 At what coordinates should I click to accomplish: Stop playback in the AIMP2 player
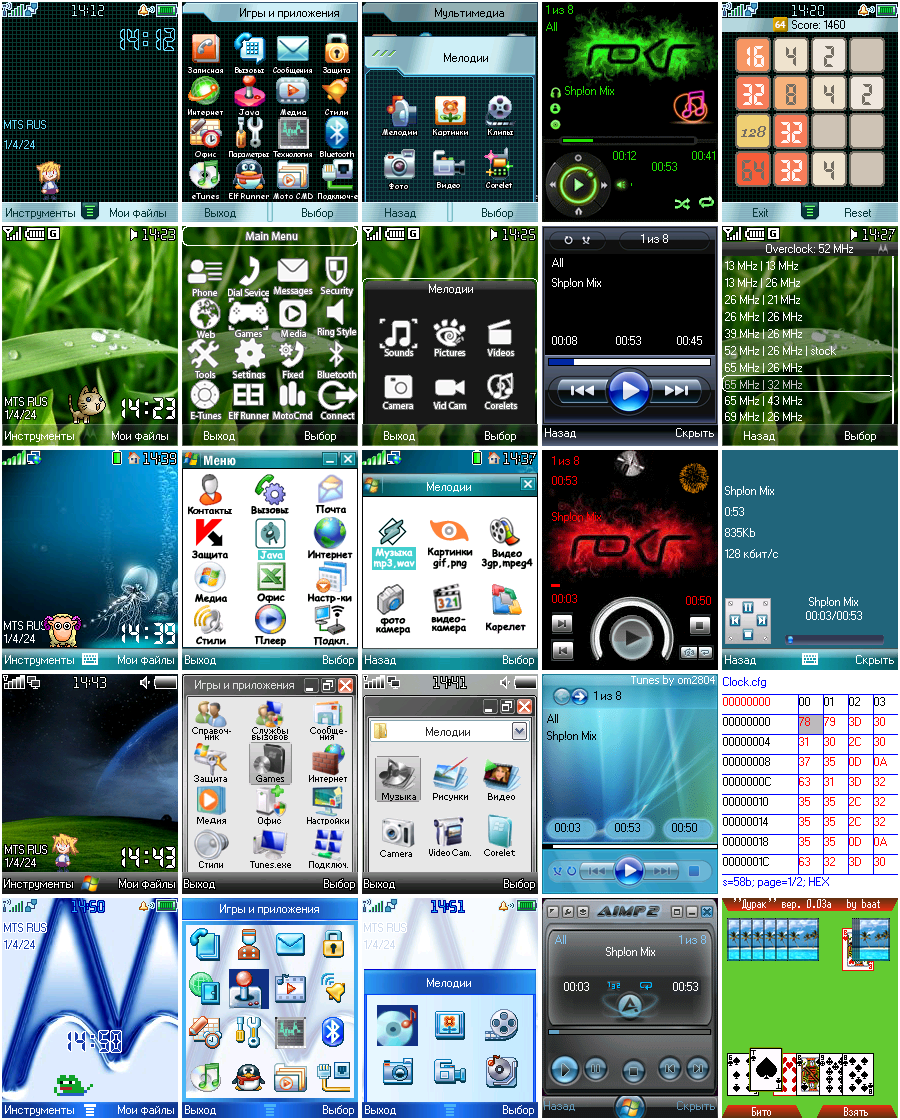633,1070
